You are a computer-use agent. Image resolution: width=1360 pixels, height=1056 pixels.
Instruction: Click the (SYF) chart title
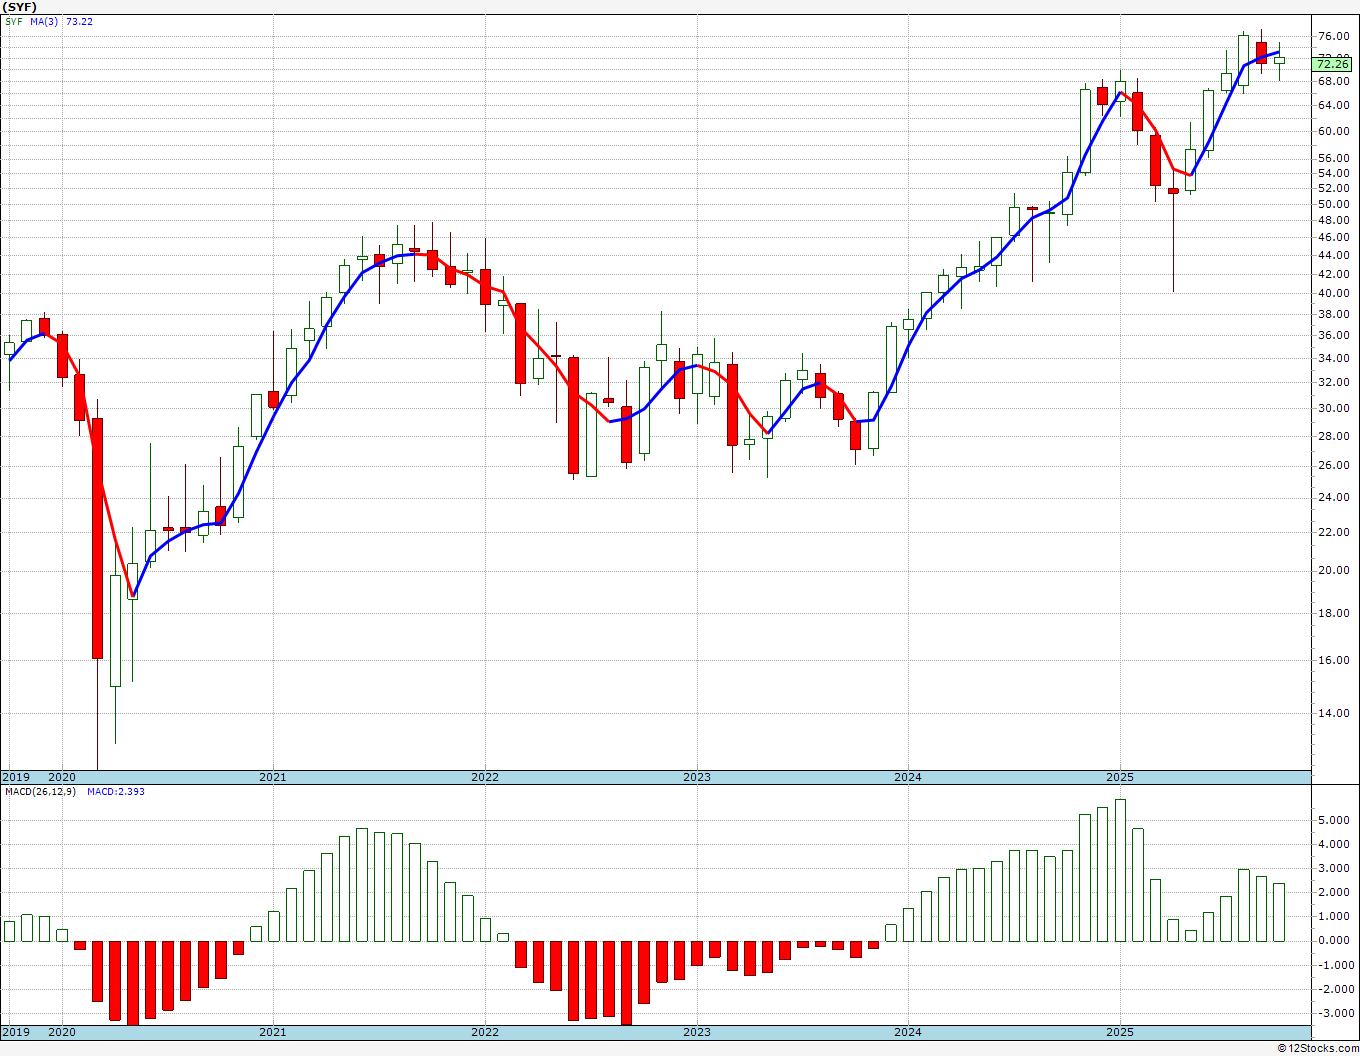pos(20,7)
